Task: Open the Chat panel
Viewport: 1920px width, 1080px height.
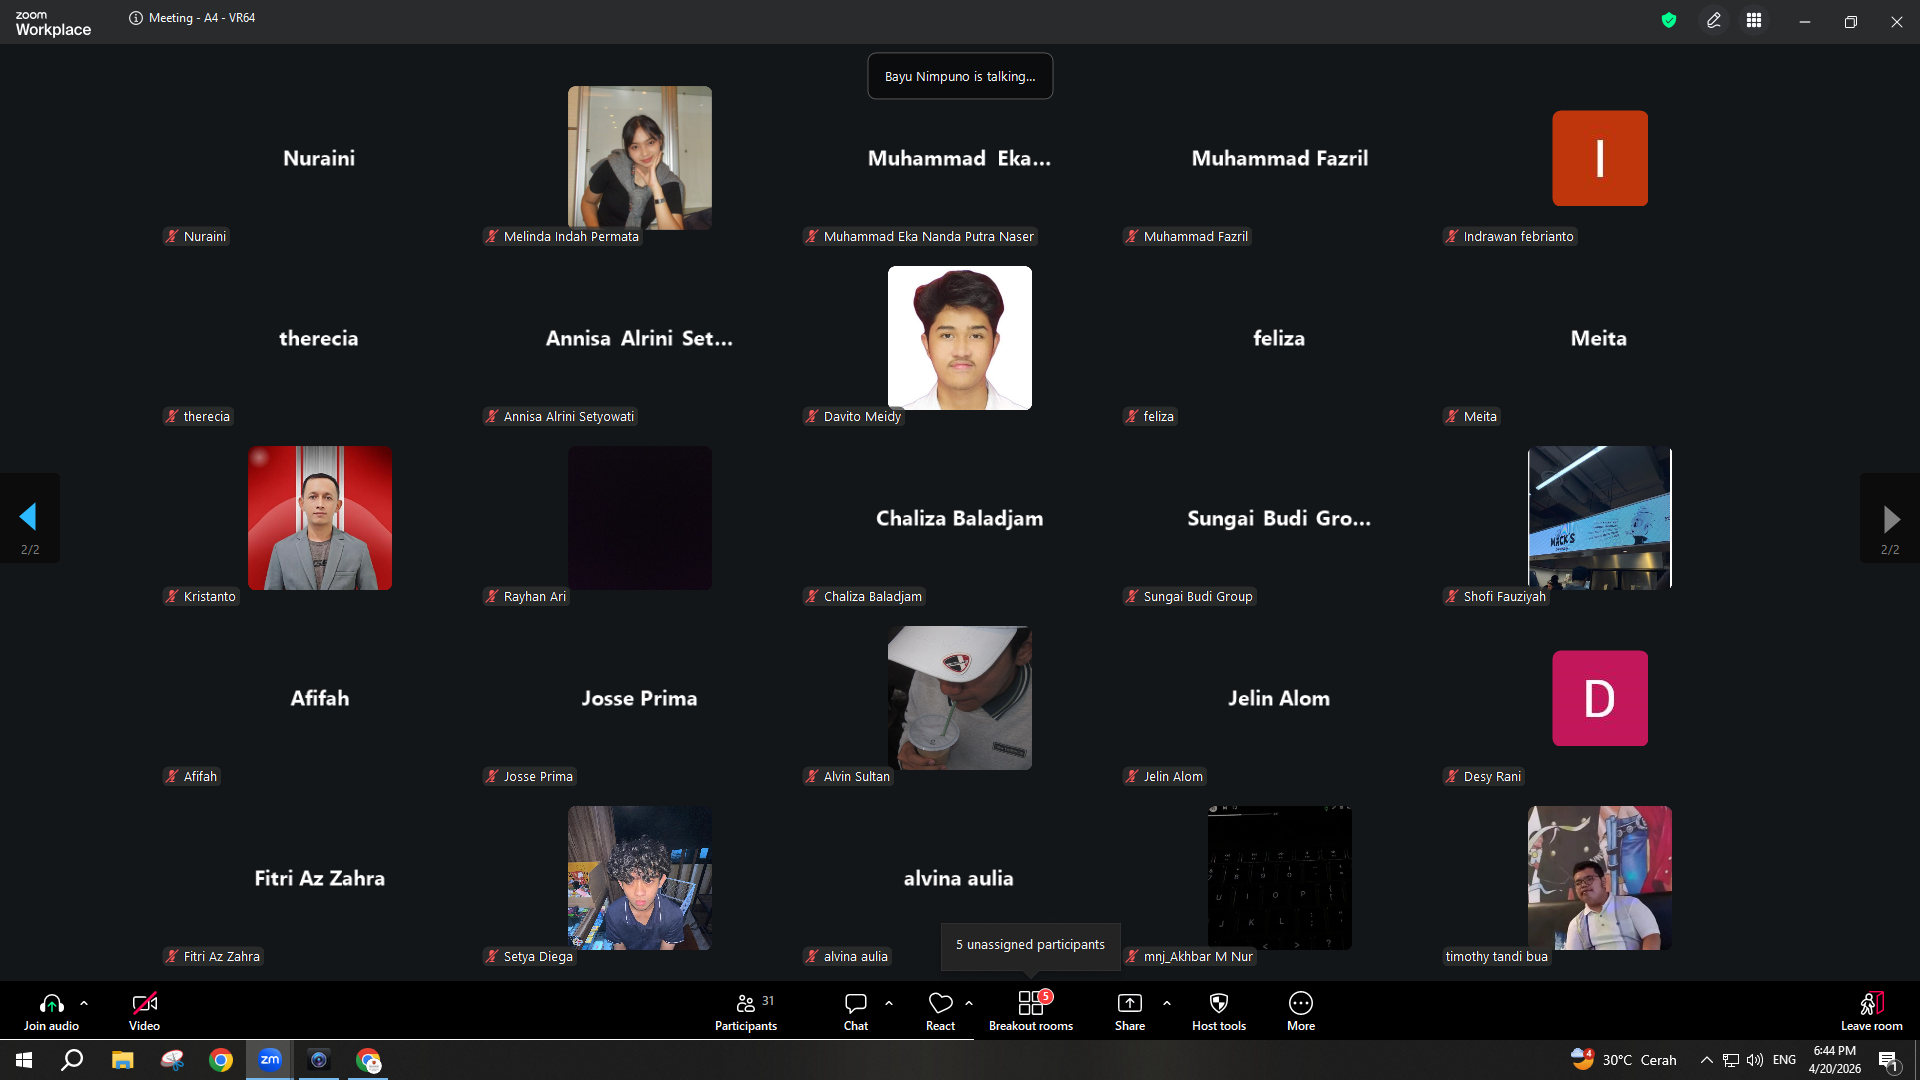Action: pos(856,1011)
